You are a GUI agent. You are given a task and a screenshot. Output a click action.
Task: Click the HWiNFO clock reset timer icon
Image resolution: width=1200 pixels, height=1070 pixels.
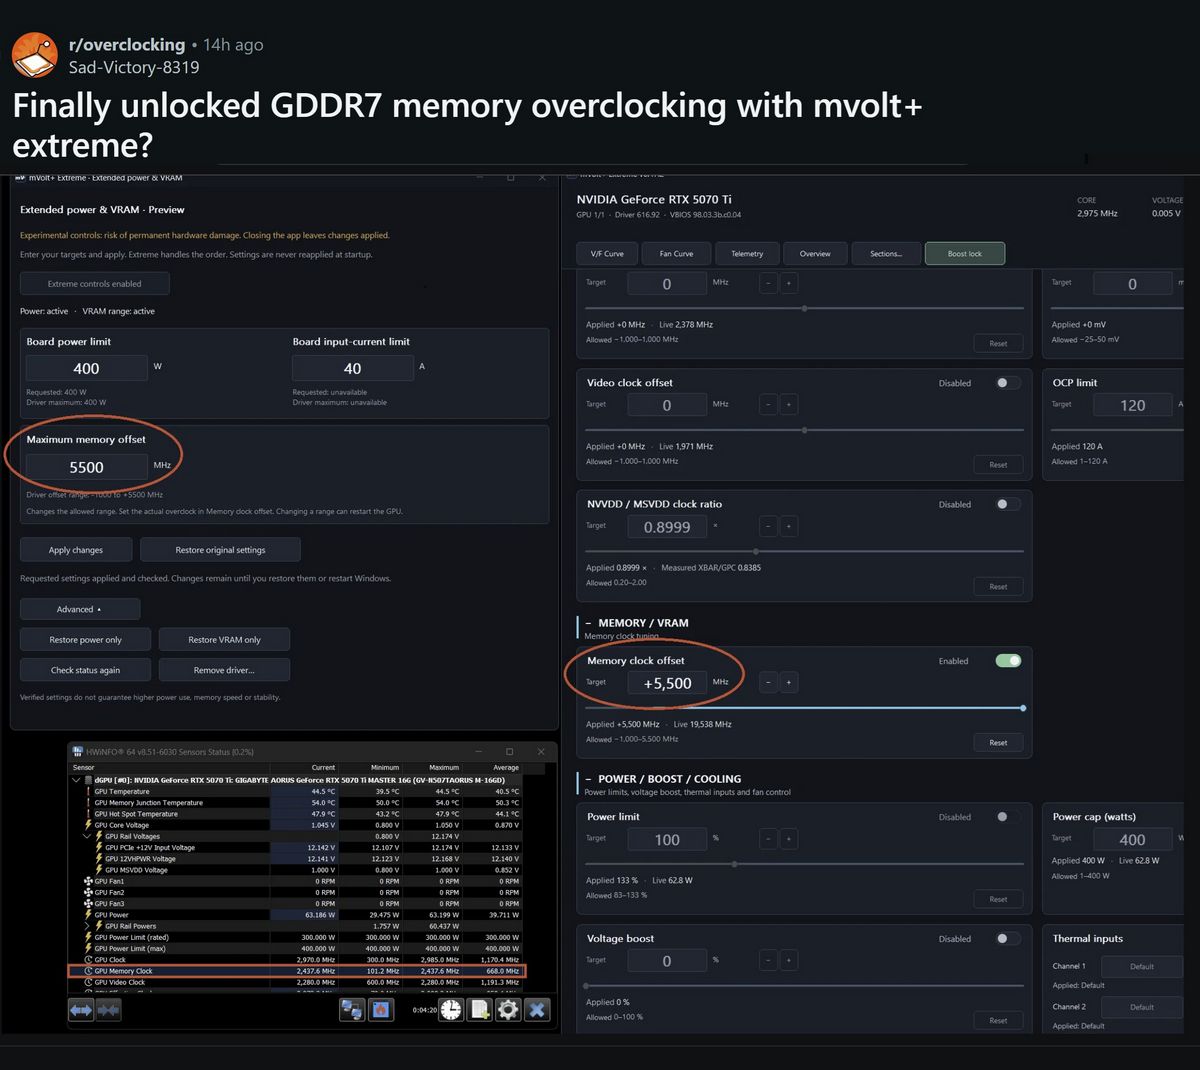pyautogui.click(x=451, y=1010)
